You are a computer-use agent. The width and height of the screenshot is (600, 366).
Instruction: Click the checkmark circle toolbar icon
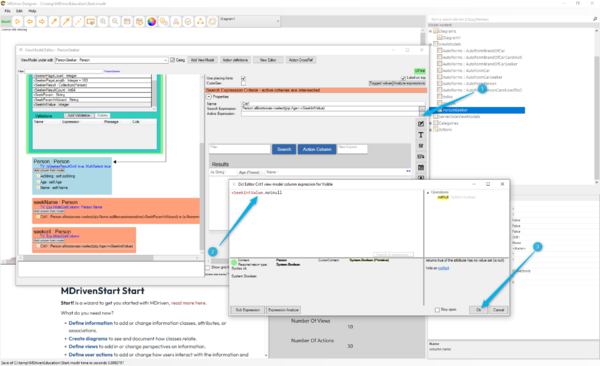tap(188, 22)
